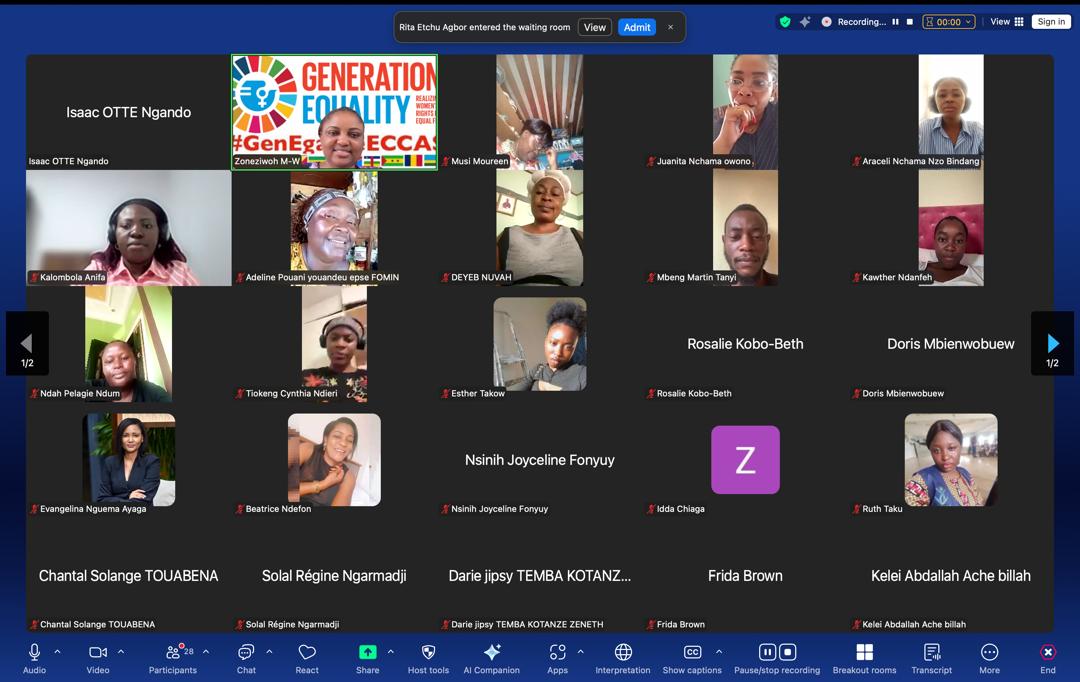Viewport: 1080px width, 682px height.
Task: Click the Audio microphone icon
Action: click(34, 652)
